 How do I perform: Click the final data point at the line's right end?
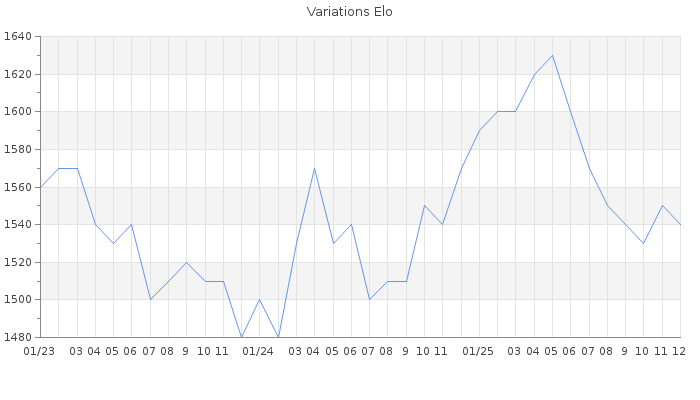(680, 224)
